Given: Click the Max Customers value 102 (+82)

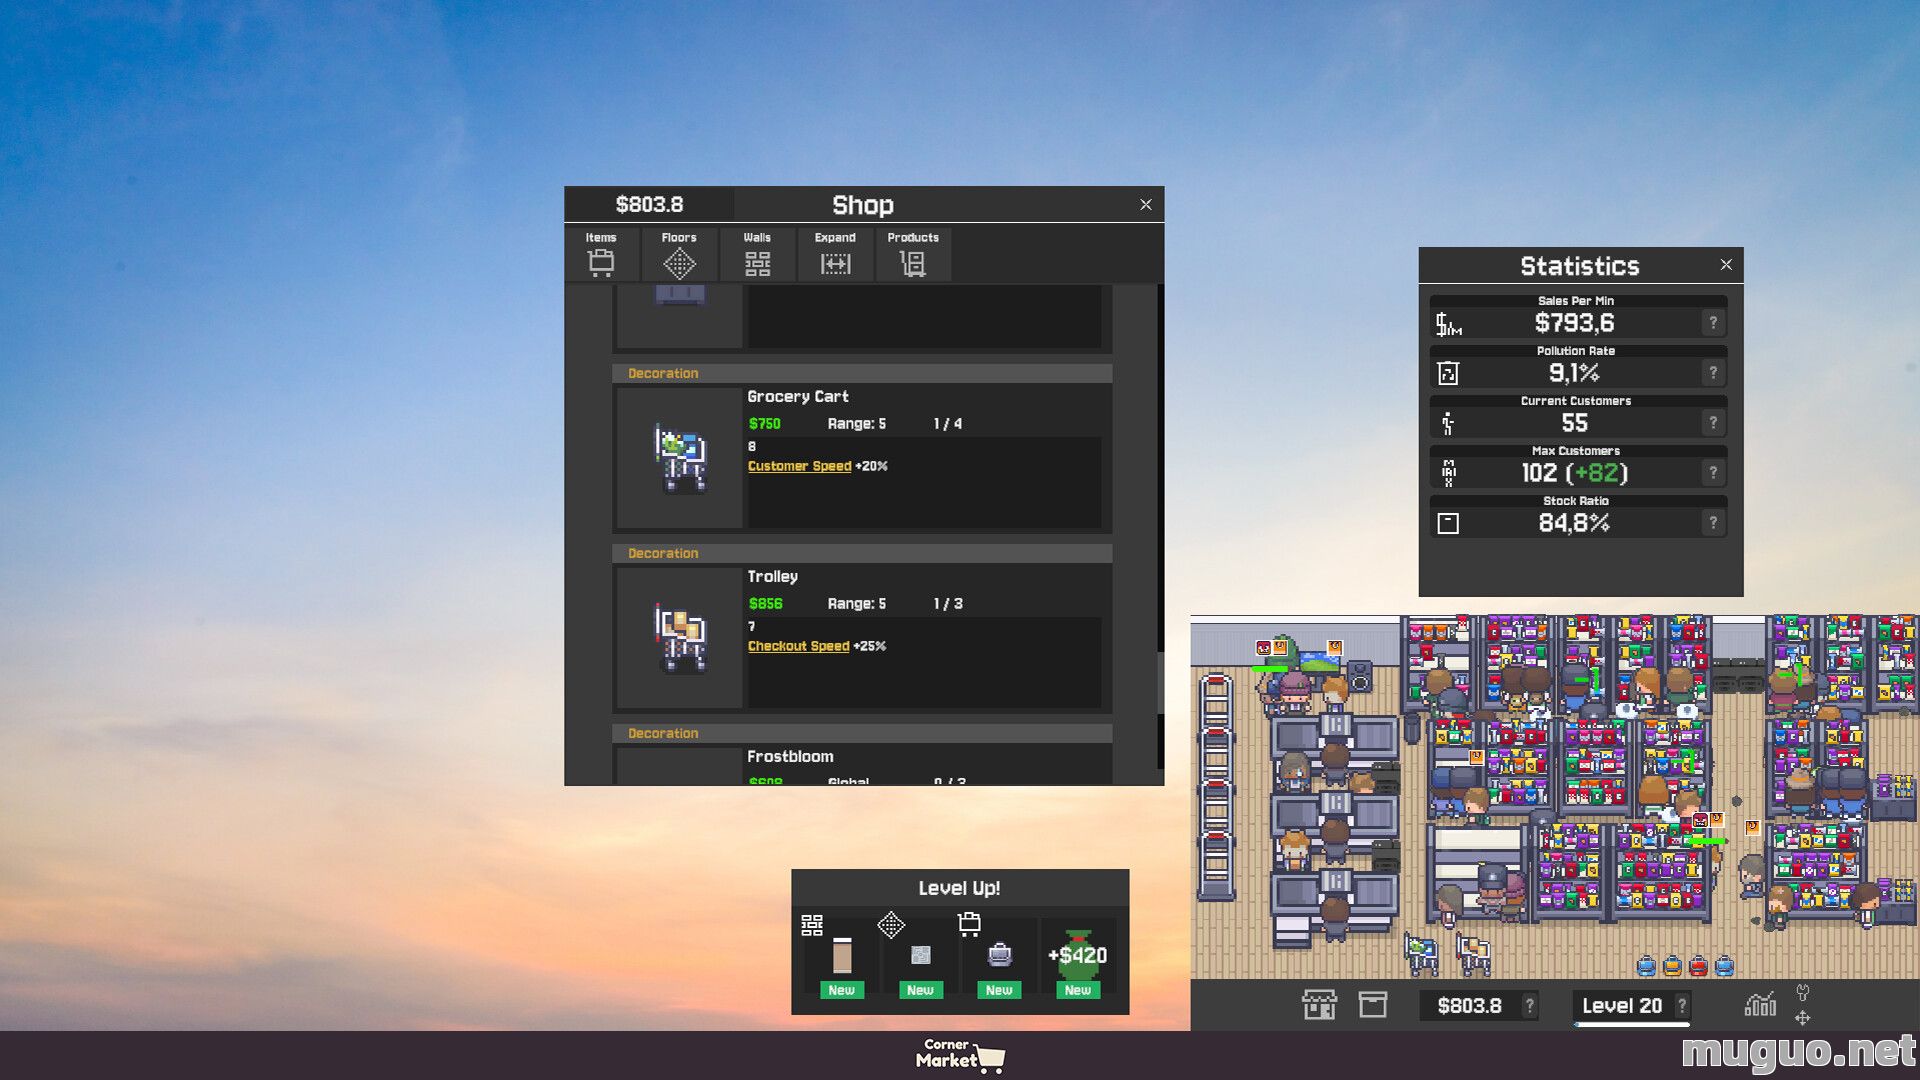Looking at the screenshot, I should point(1575,473).
